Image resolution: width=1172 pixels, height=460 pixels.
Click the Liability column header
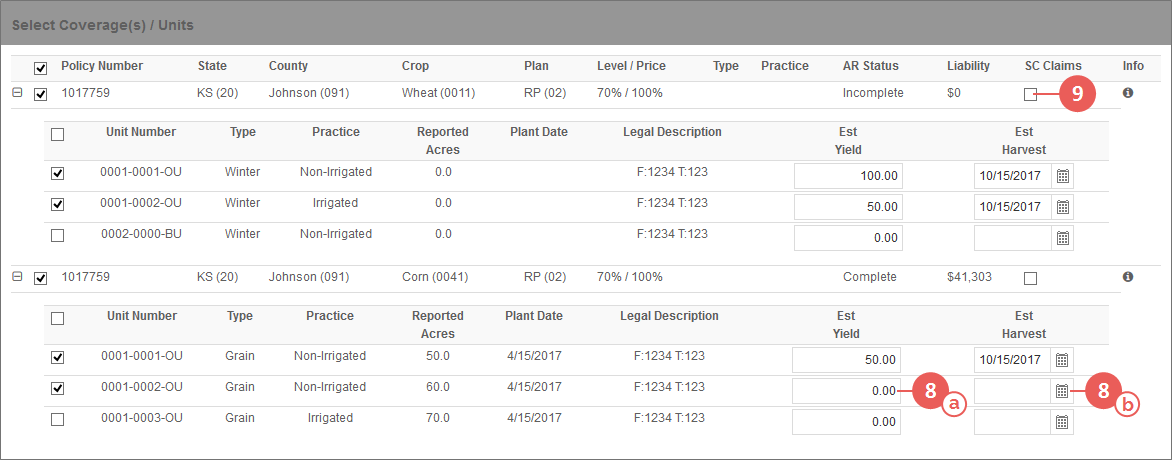[968, 66]
